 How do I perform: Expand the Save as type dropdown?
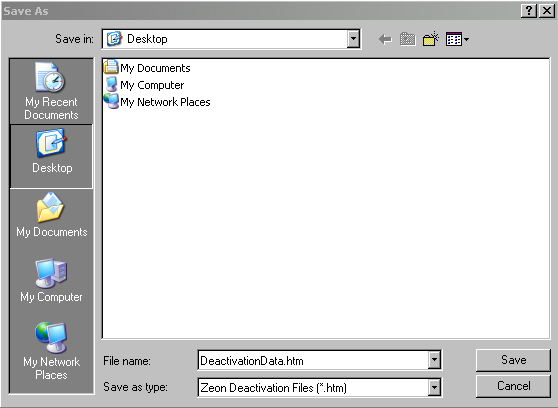click(434, 387)
